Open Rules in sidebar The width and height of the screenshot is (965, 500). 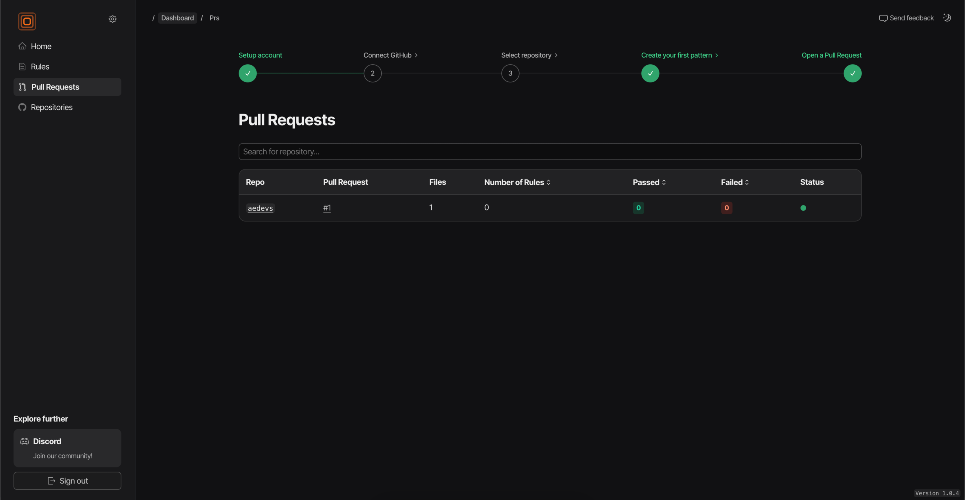click(67, 67)
